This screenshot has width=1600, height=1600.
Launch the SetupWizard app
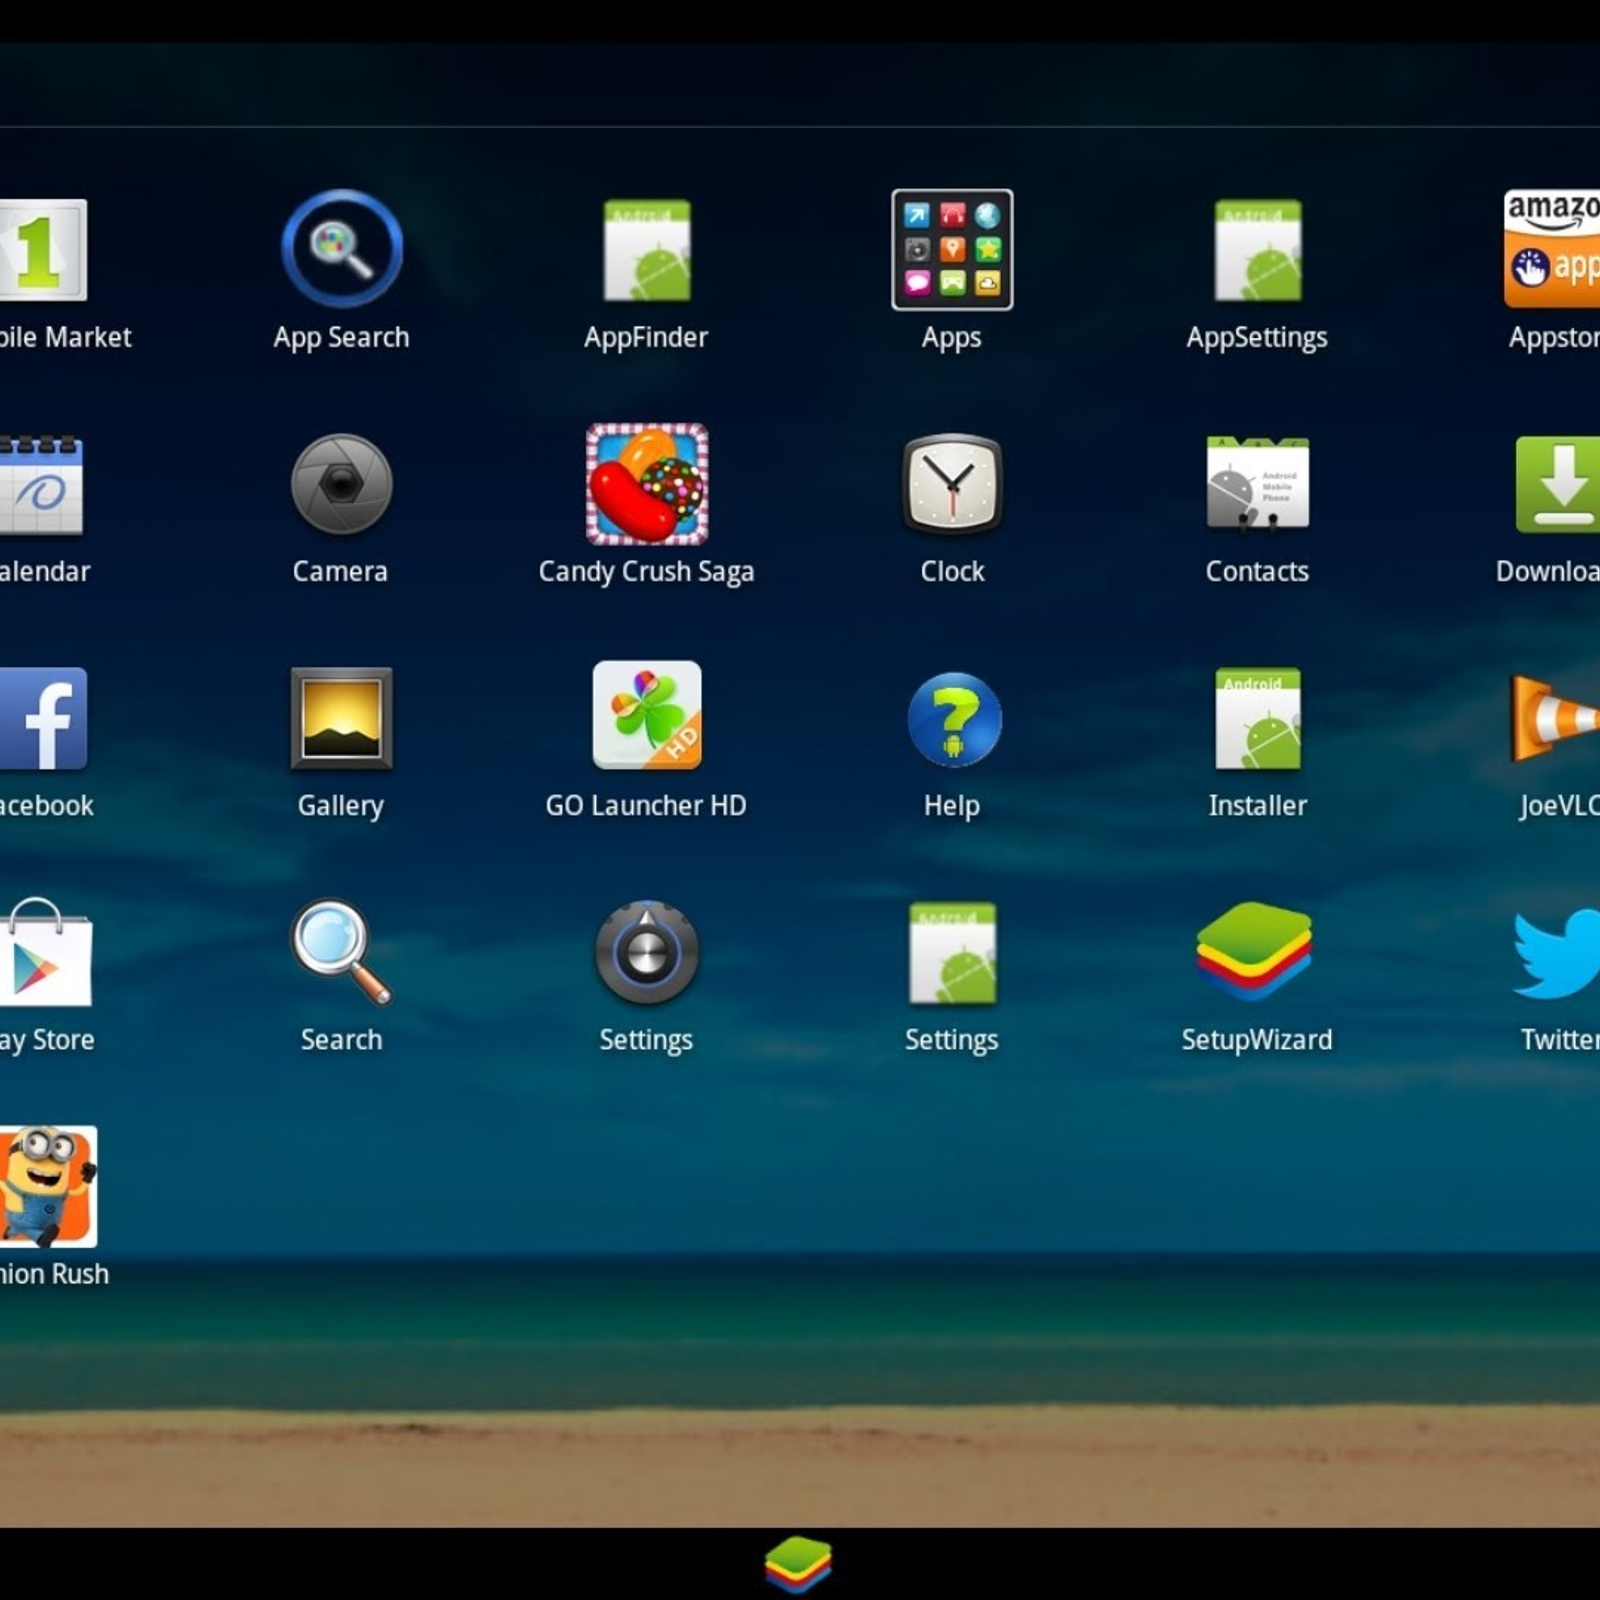click(x=1254, y=951)
